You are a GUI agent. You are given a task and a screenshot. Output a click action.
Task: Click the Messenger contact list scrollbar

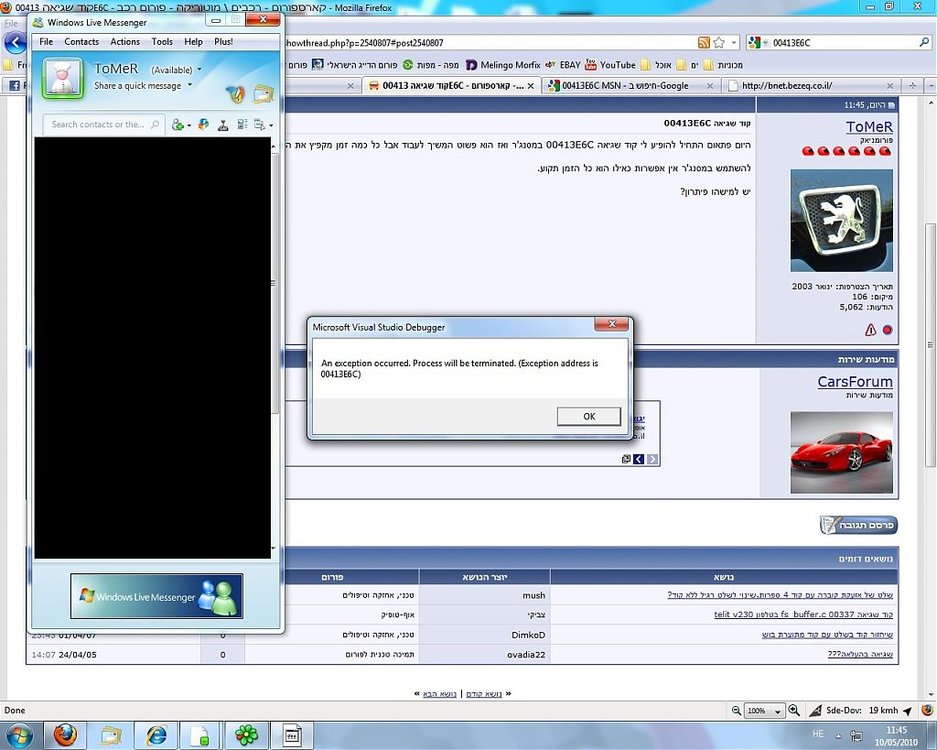pyautogui.click(x=274, y=345)
